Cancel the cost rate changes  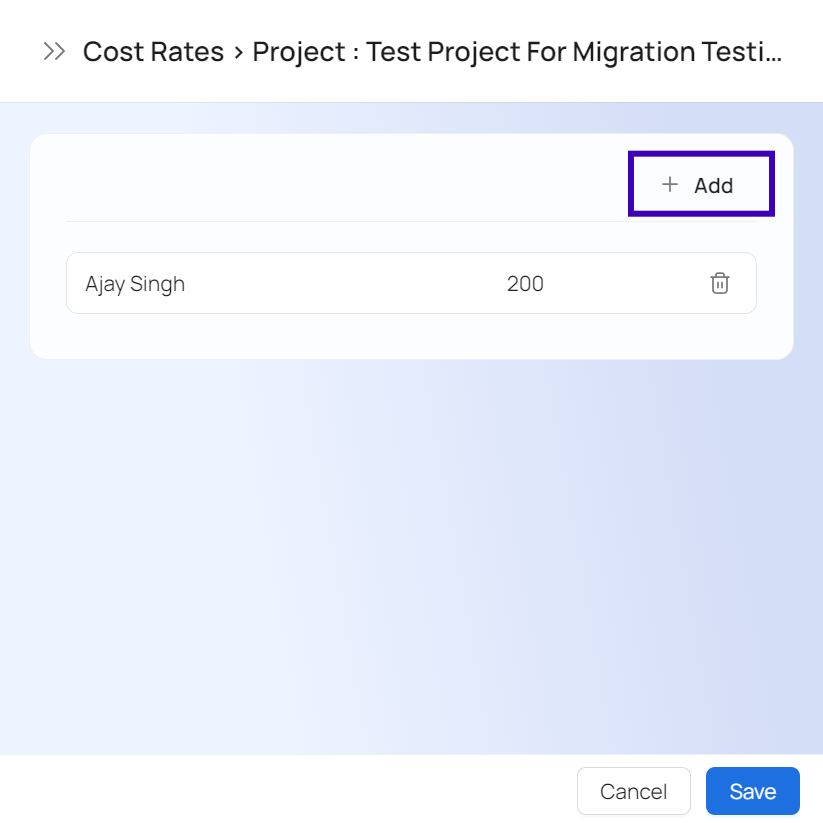click(x=633, y=792)
